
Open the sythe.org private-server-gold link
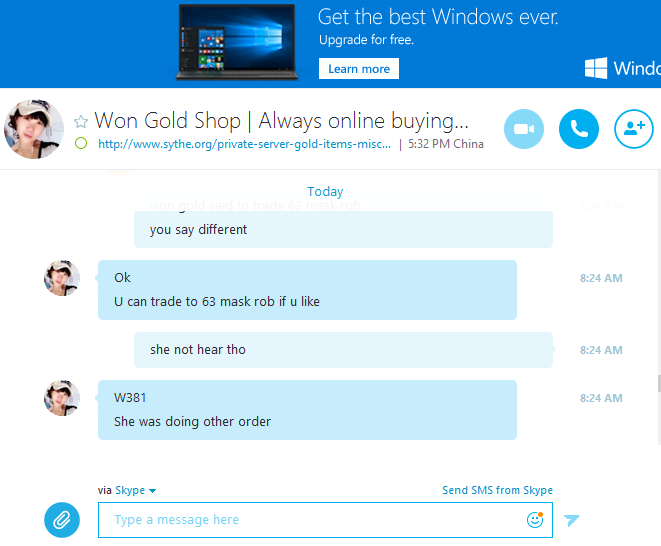tap(245, 144)
